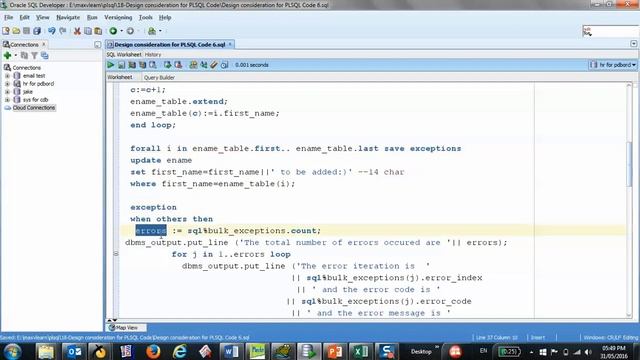Select the Worksheet tab
Screen dimensions: 640x360
coord(120,77)
